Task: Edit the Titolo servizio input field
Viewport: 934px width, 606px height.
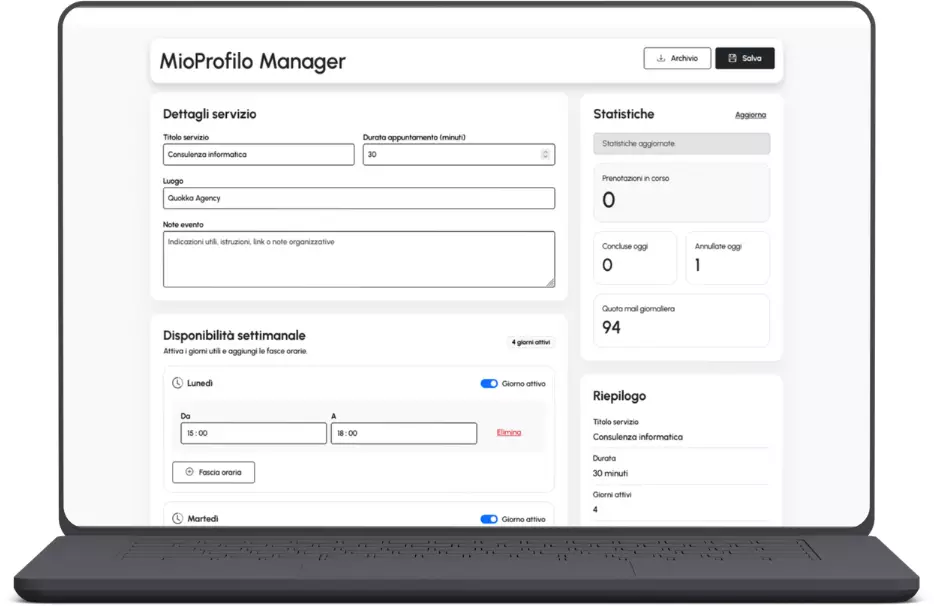Action: tap(258, 154)
